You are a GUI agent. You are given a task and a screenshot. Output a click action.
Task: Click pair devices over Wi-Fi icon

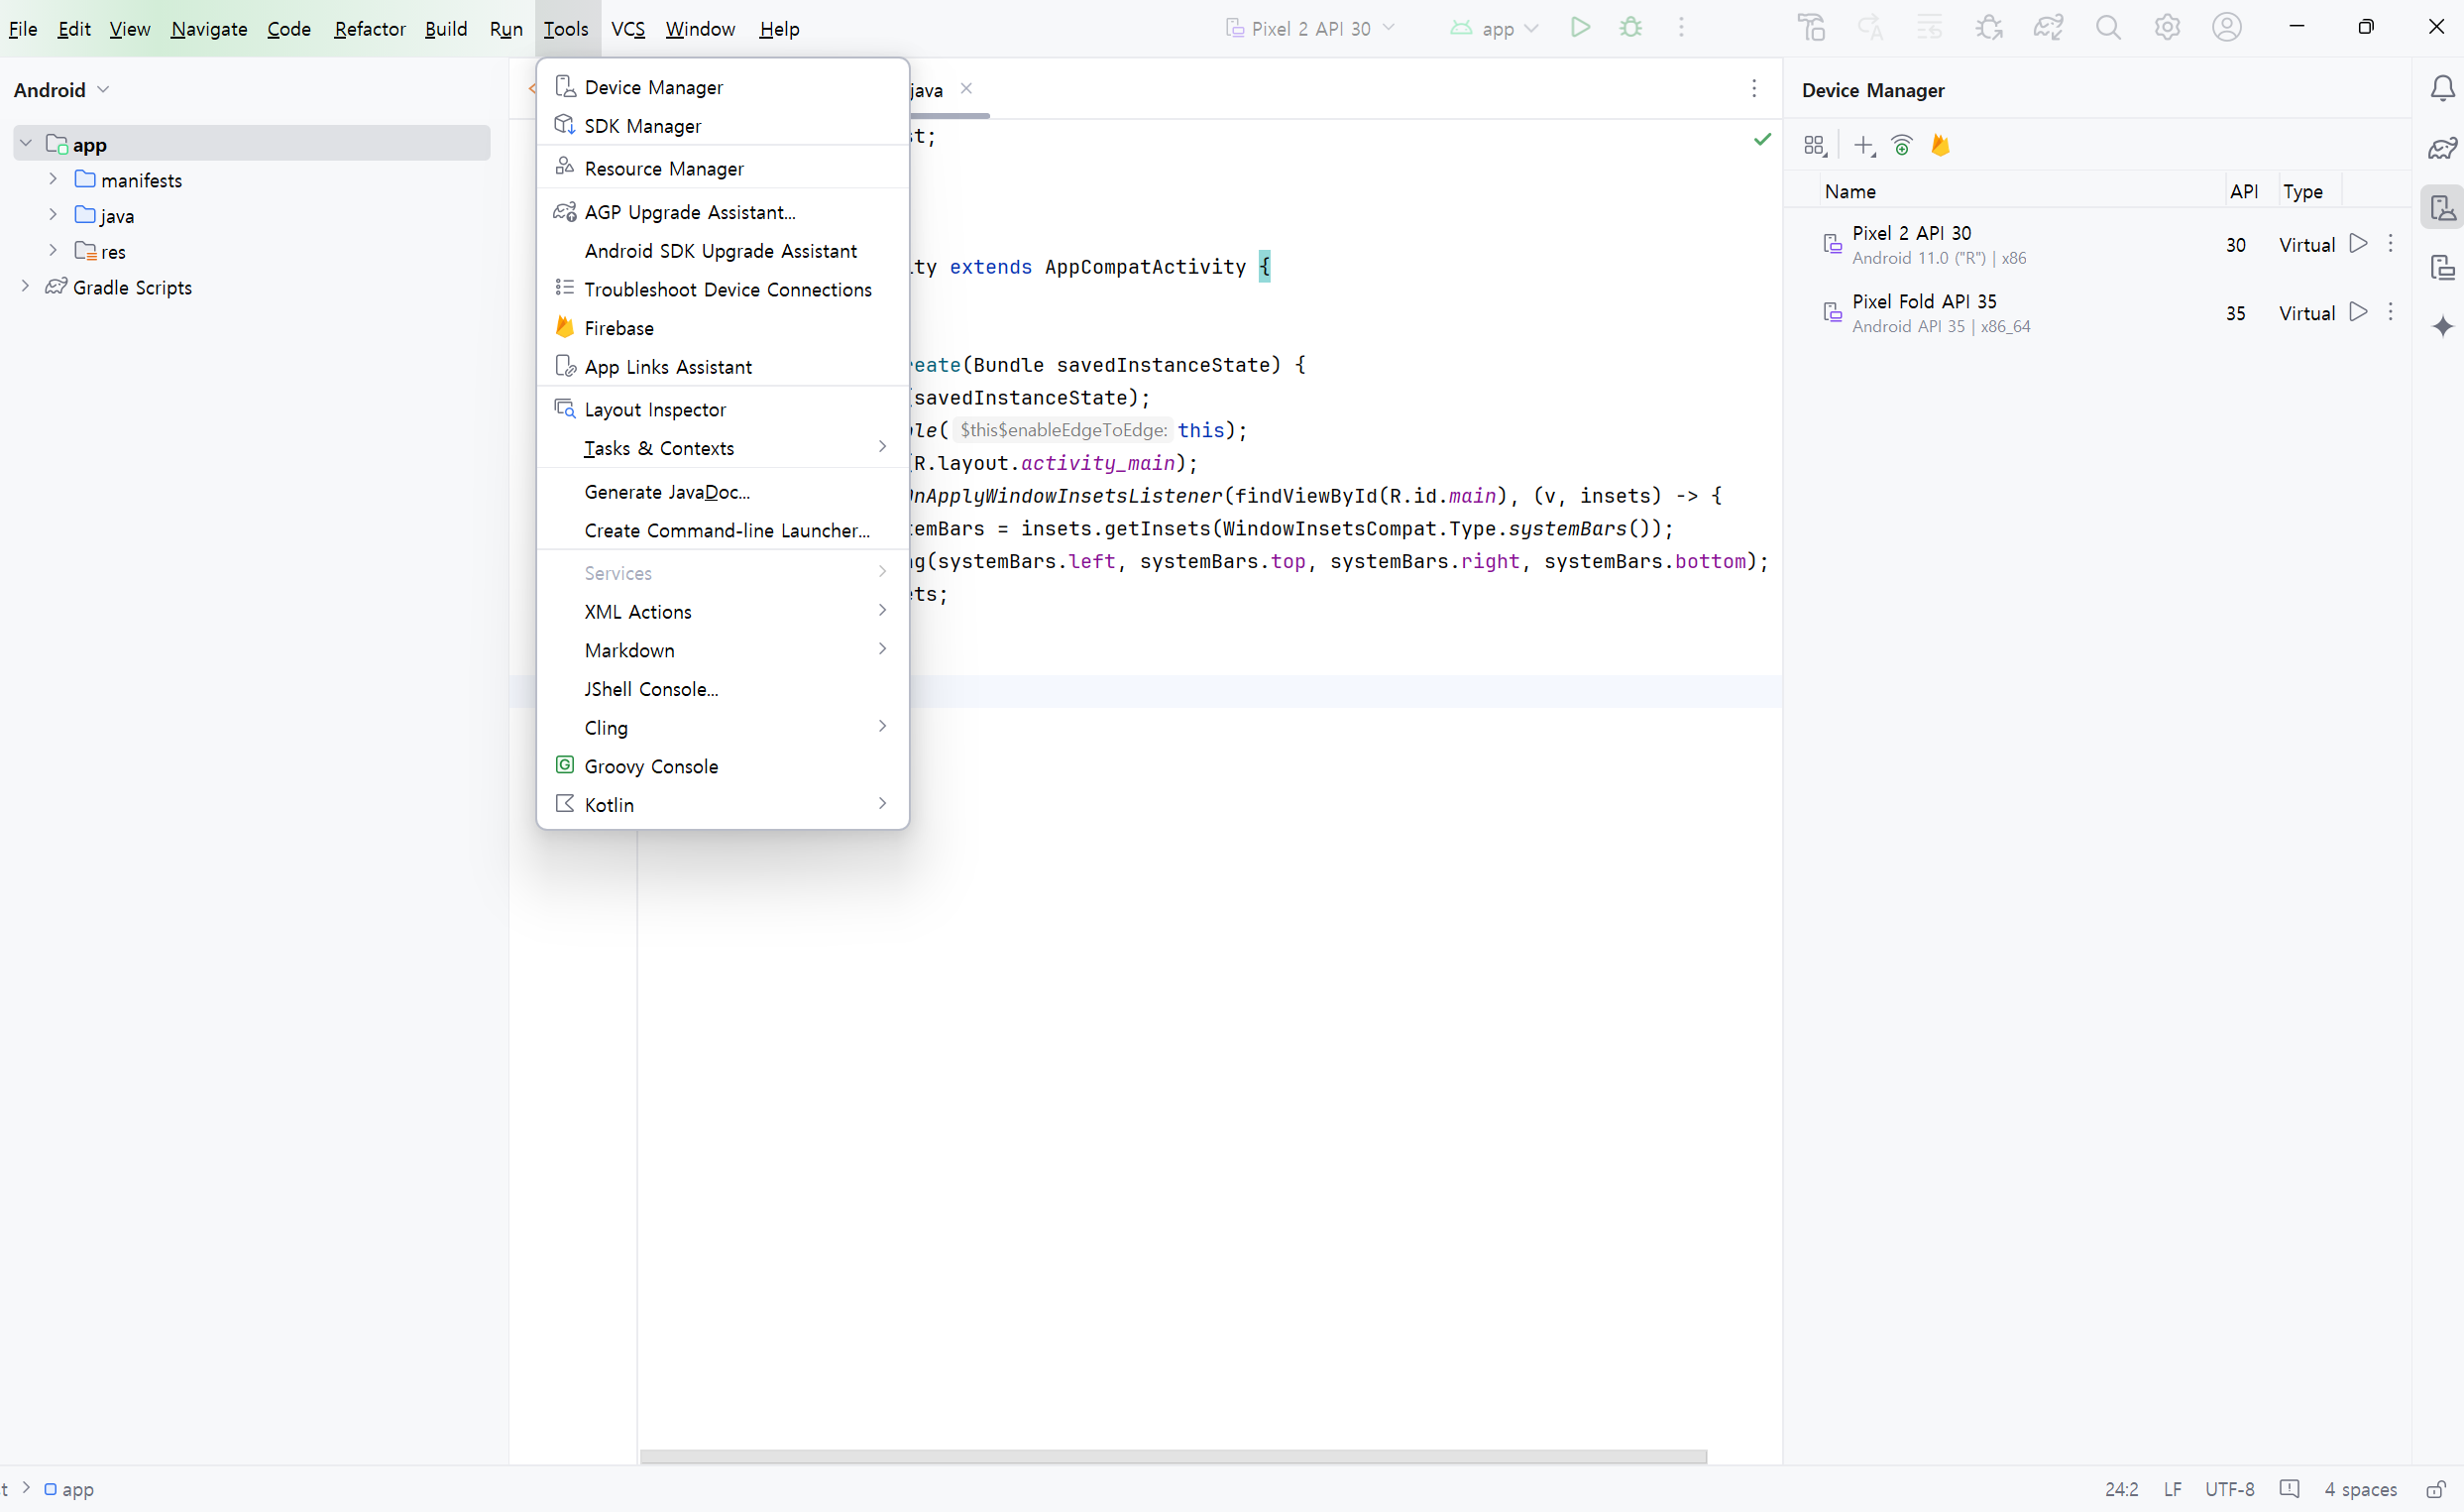tap(1902, 146)
